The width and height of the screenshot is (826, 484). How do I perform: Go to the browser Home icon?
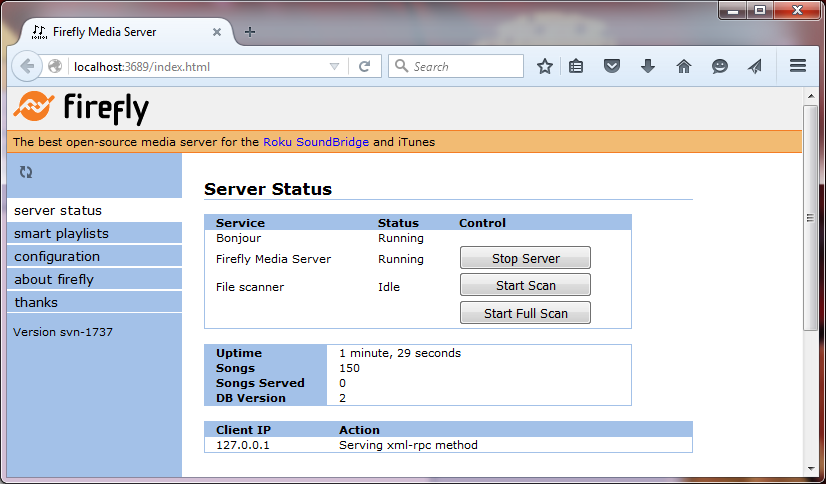click(x=684, y=66)
